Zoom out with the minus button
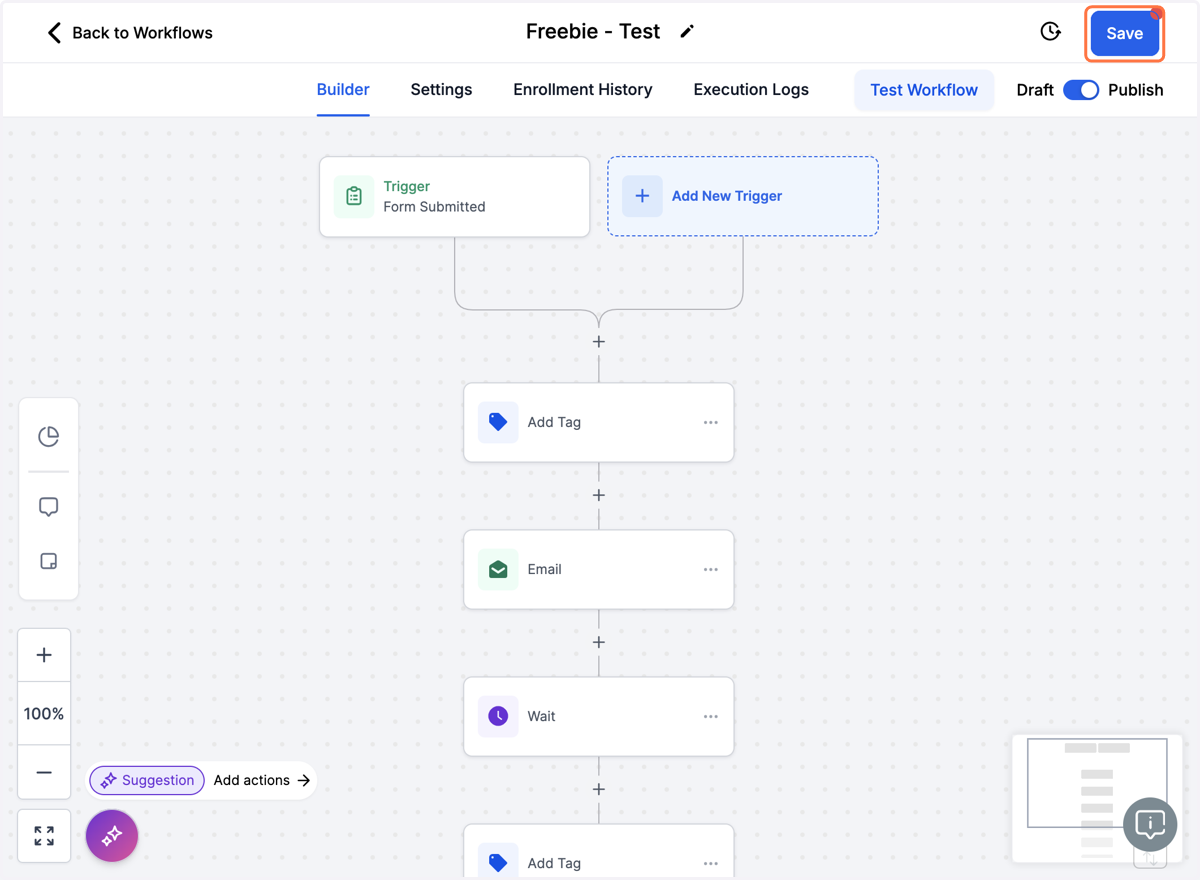1200x880 pixels. pyautogui.click(x=44, y=773)
